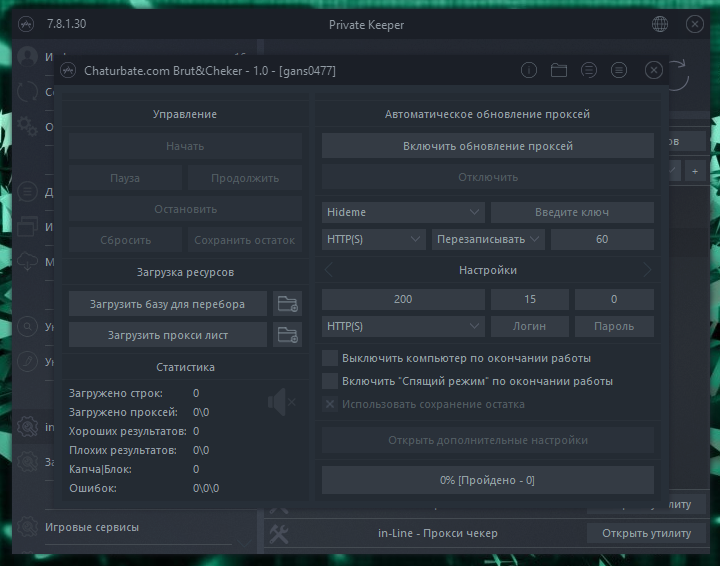
Task: Click the info icon in Brut&Cheker title bar
Action: click(x=529, y=70)
